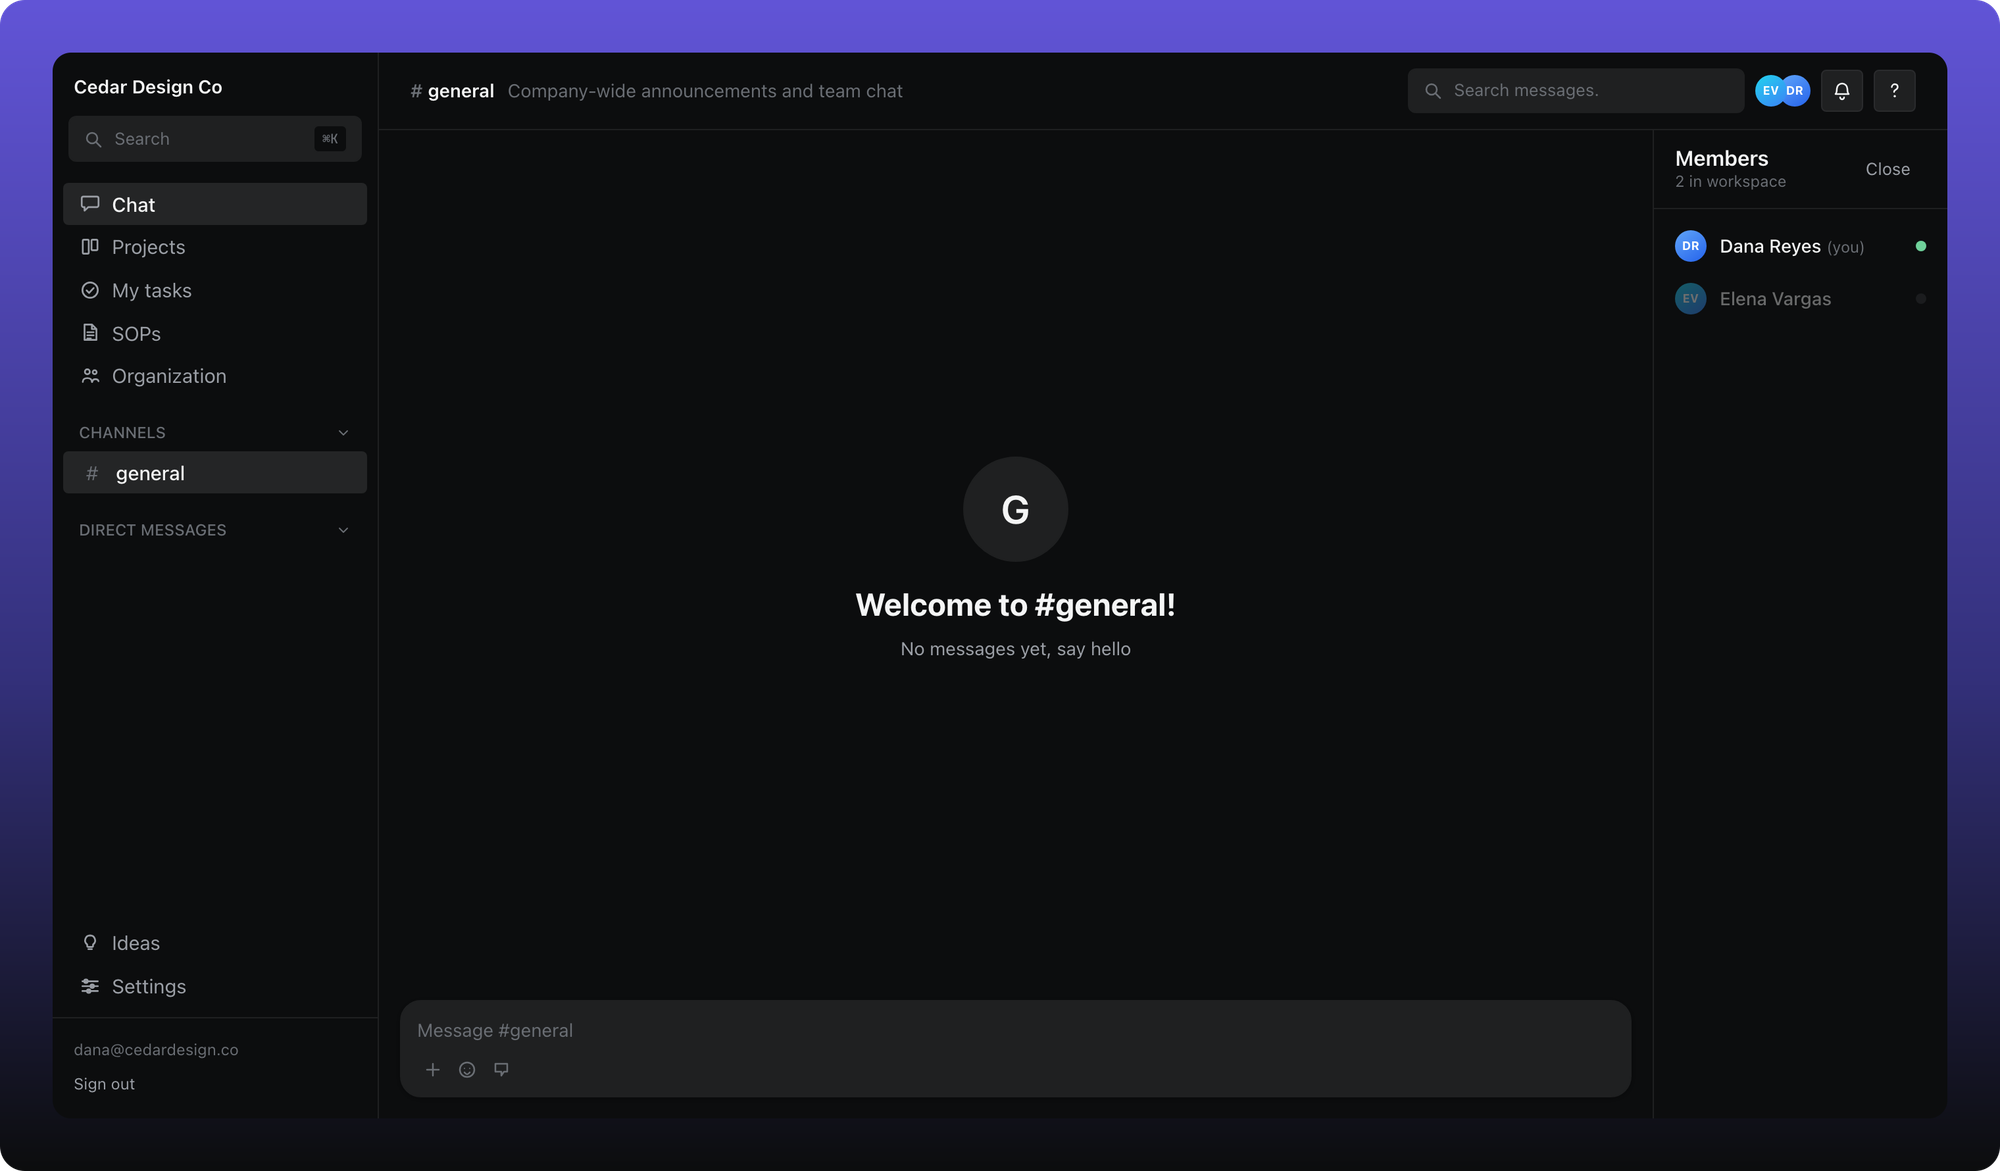Select the general channel in sidebar
This screenshot has height=1171, width=2000.
point(214,473)
